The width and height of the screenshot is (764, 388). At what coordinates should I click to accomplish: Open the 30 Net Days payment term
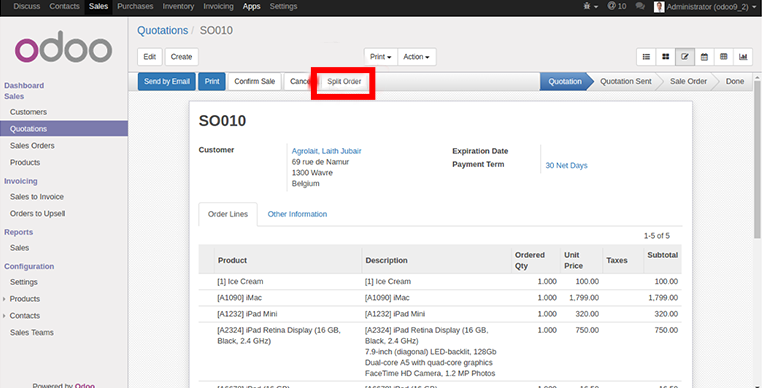566,166
